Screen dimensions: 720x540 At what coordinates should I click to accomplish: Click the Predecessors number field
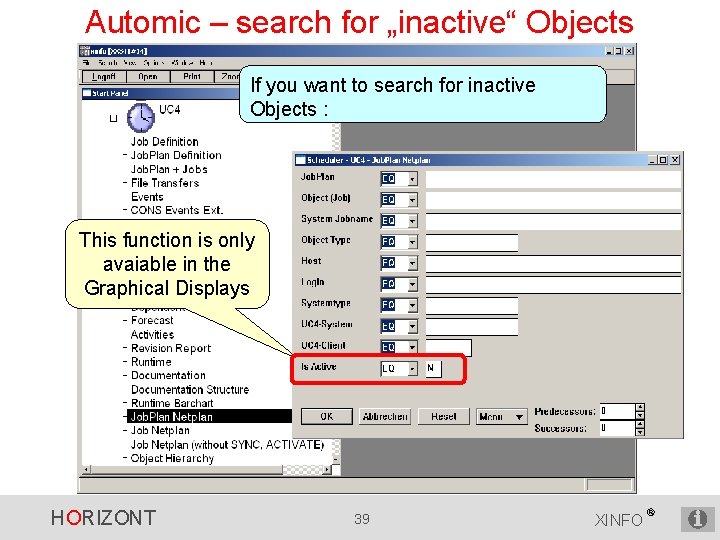[618, 411]
